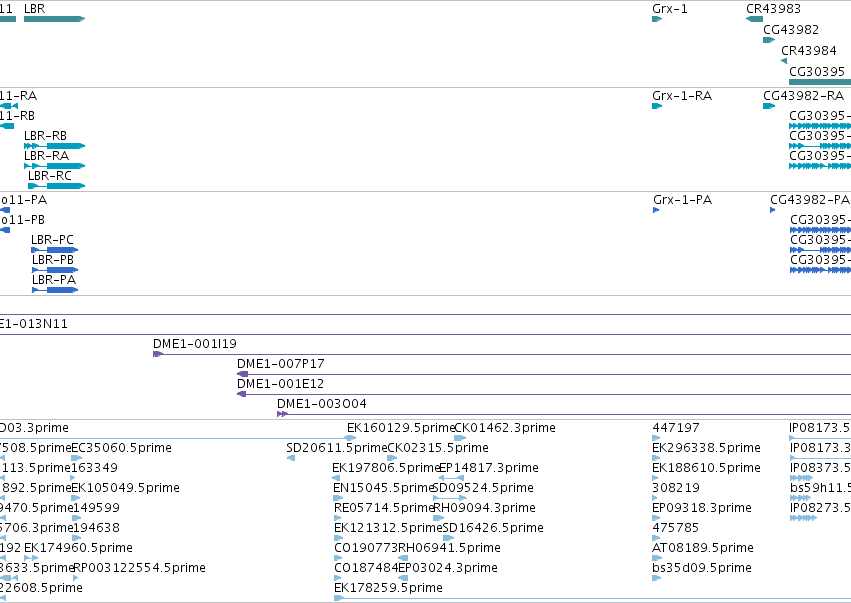
Task: Click the LBR-RC transcript
Action: (x=56, y=186)
